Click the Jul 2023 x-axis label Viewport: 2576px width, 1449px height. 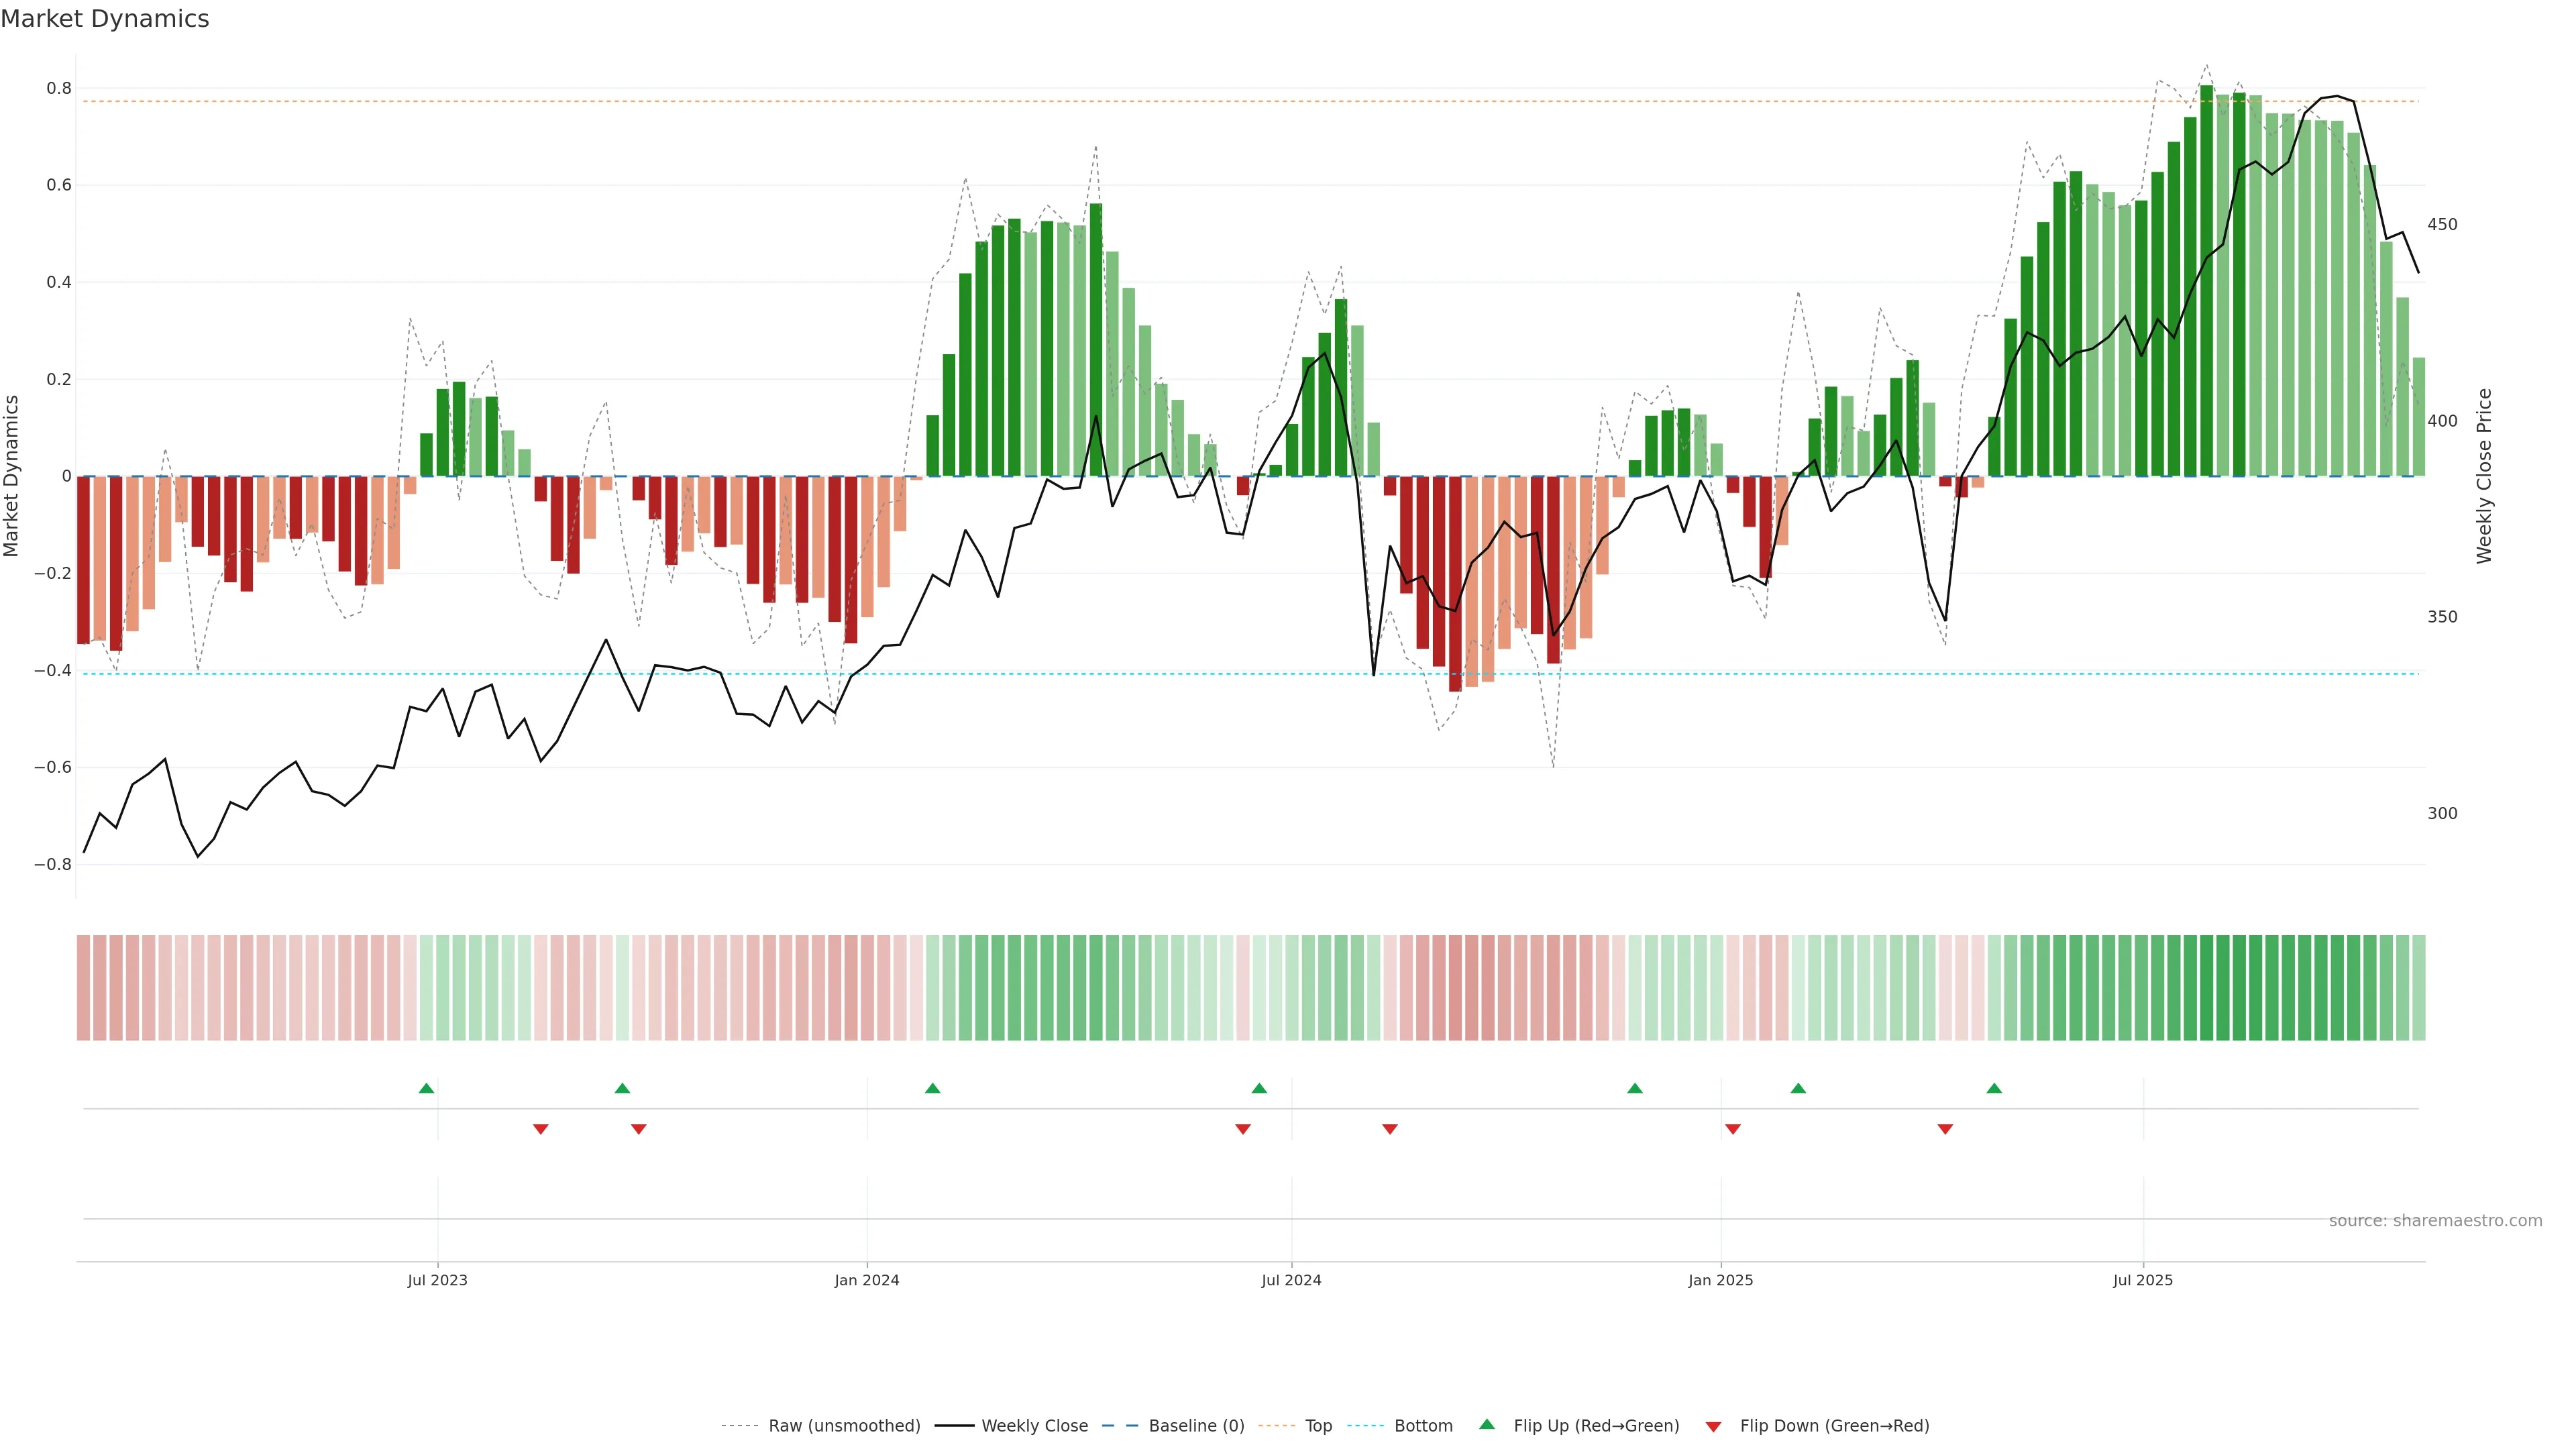pyautogui.click(x=437, y=1280)
